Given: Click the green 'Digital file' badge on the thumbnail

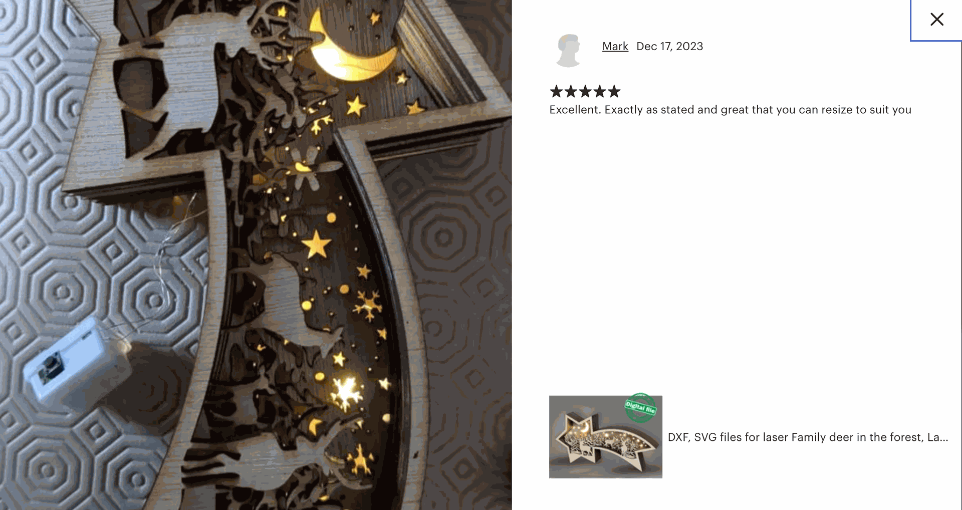Looking at the screenshot, I should 641,408.
